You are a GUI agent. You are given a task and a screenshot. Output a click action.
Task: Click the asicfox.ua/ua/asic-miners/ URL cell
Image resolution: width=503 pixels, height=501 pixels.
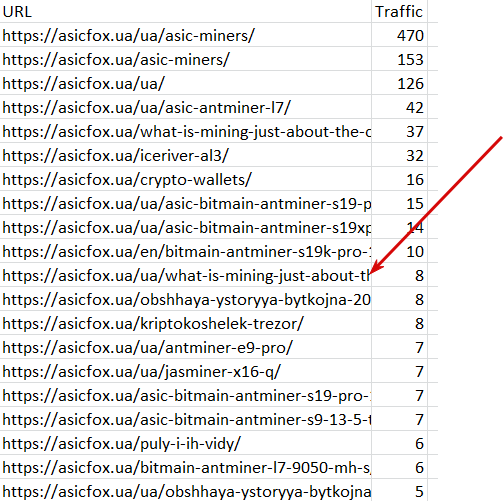click(x=186, y=35)
